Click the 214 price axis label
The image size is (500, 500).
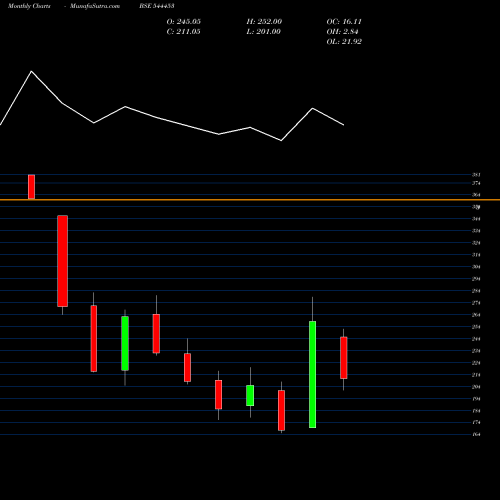pyautogui.click(x=476, y=375)
